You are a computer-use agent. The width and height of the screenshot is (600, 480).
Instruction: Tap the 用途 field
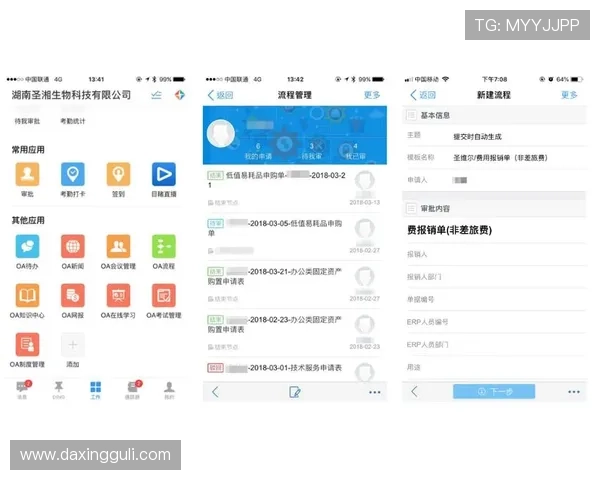(x=494, y=367)
